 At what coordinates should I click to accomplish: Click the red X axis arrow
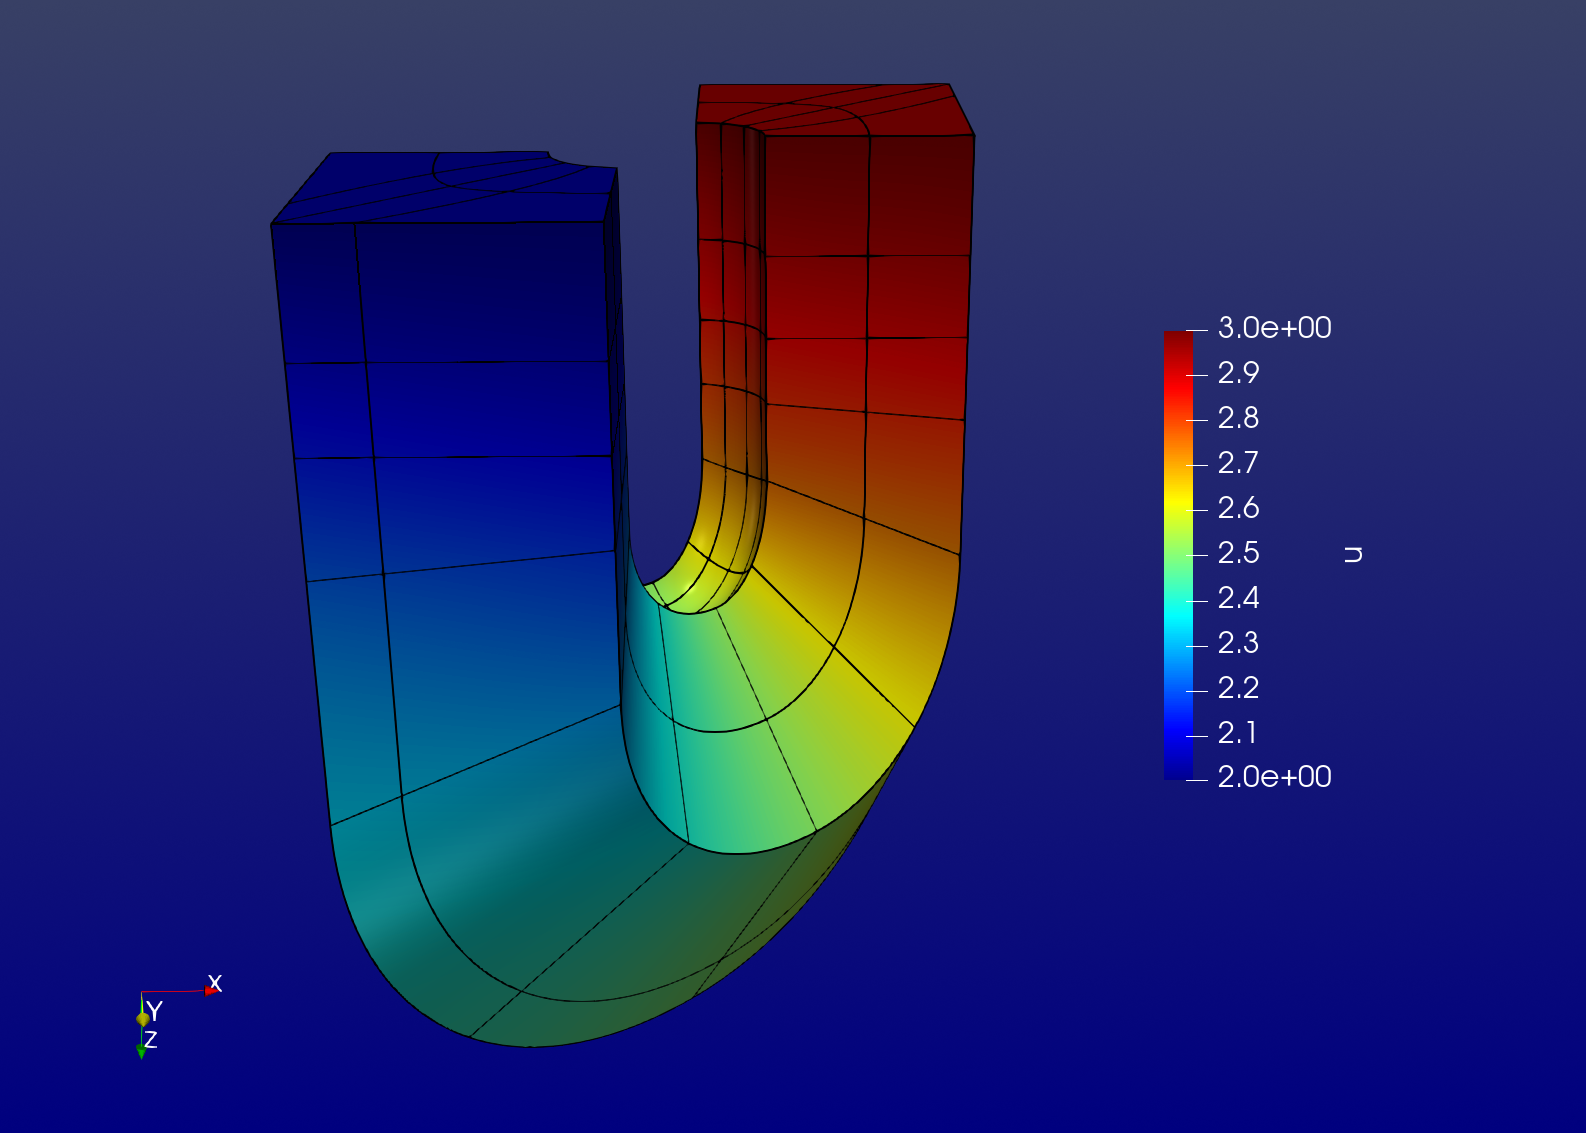pyautogui.click(x=211, y=990)
